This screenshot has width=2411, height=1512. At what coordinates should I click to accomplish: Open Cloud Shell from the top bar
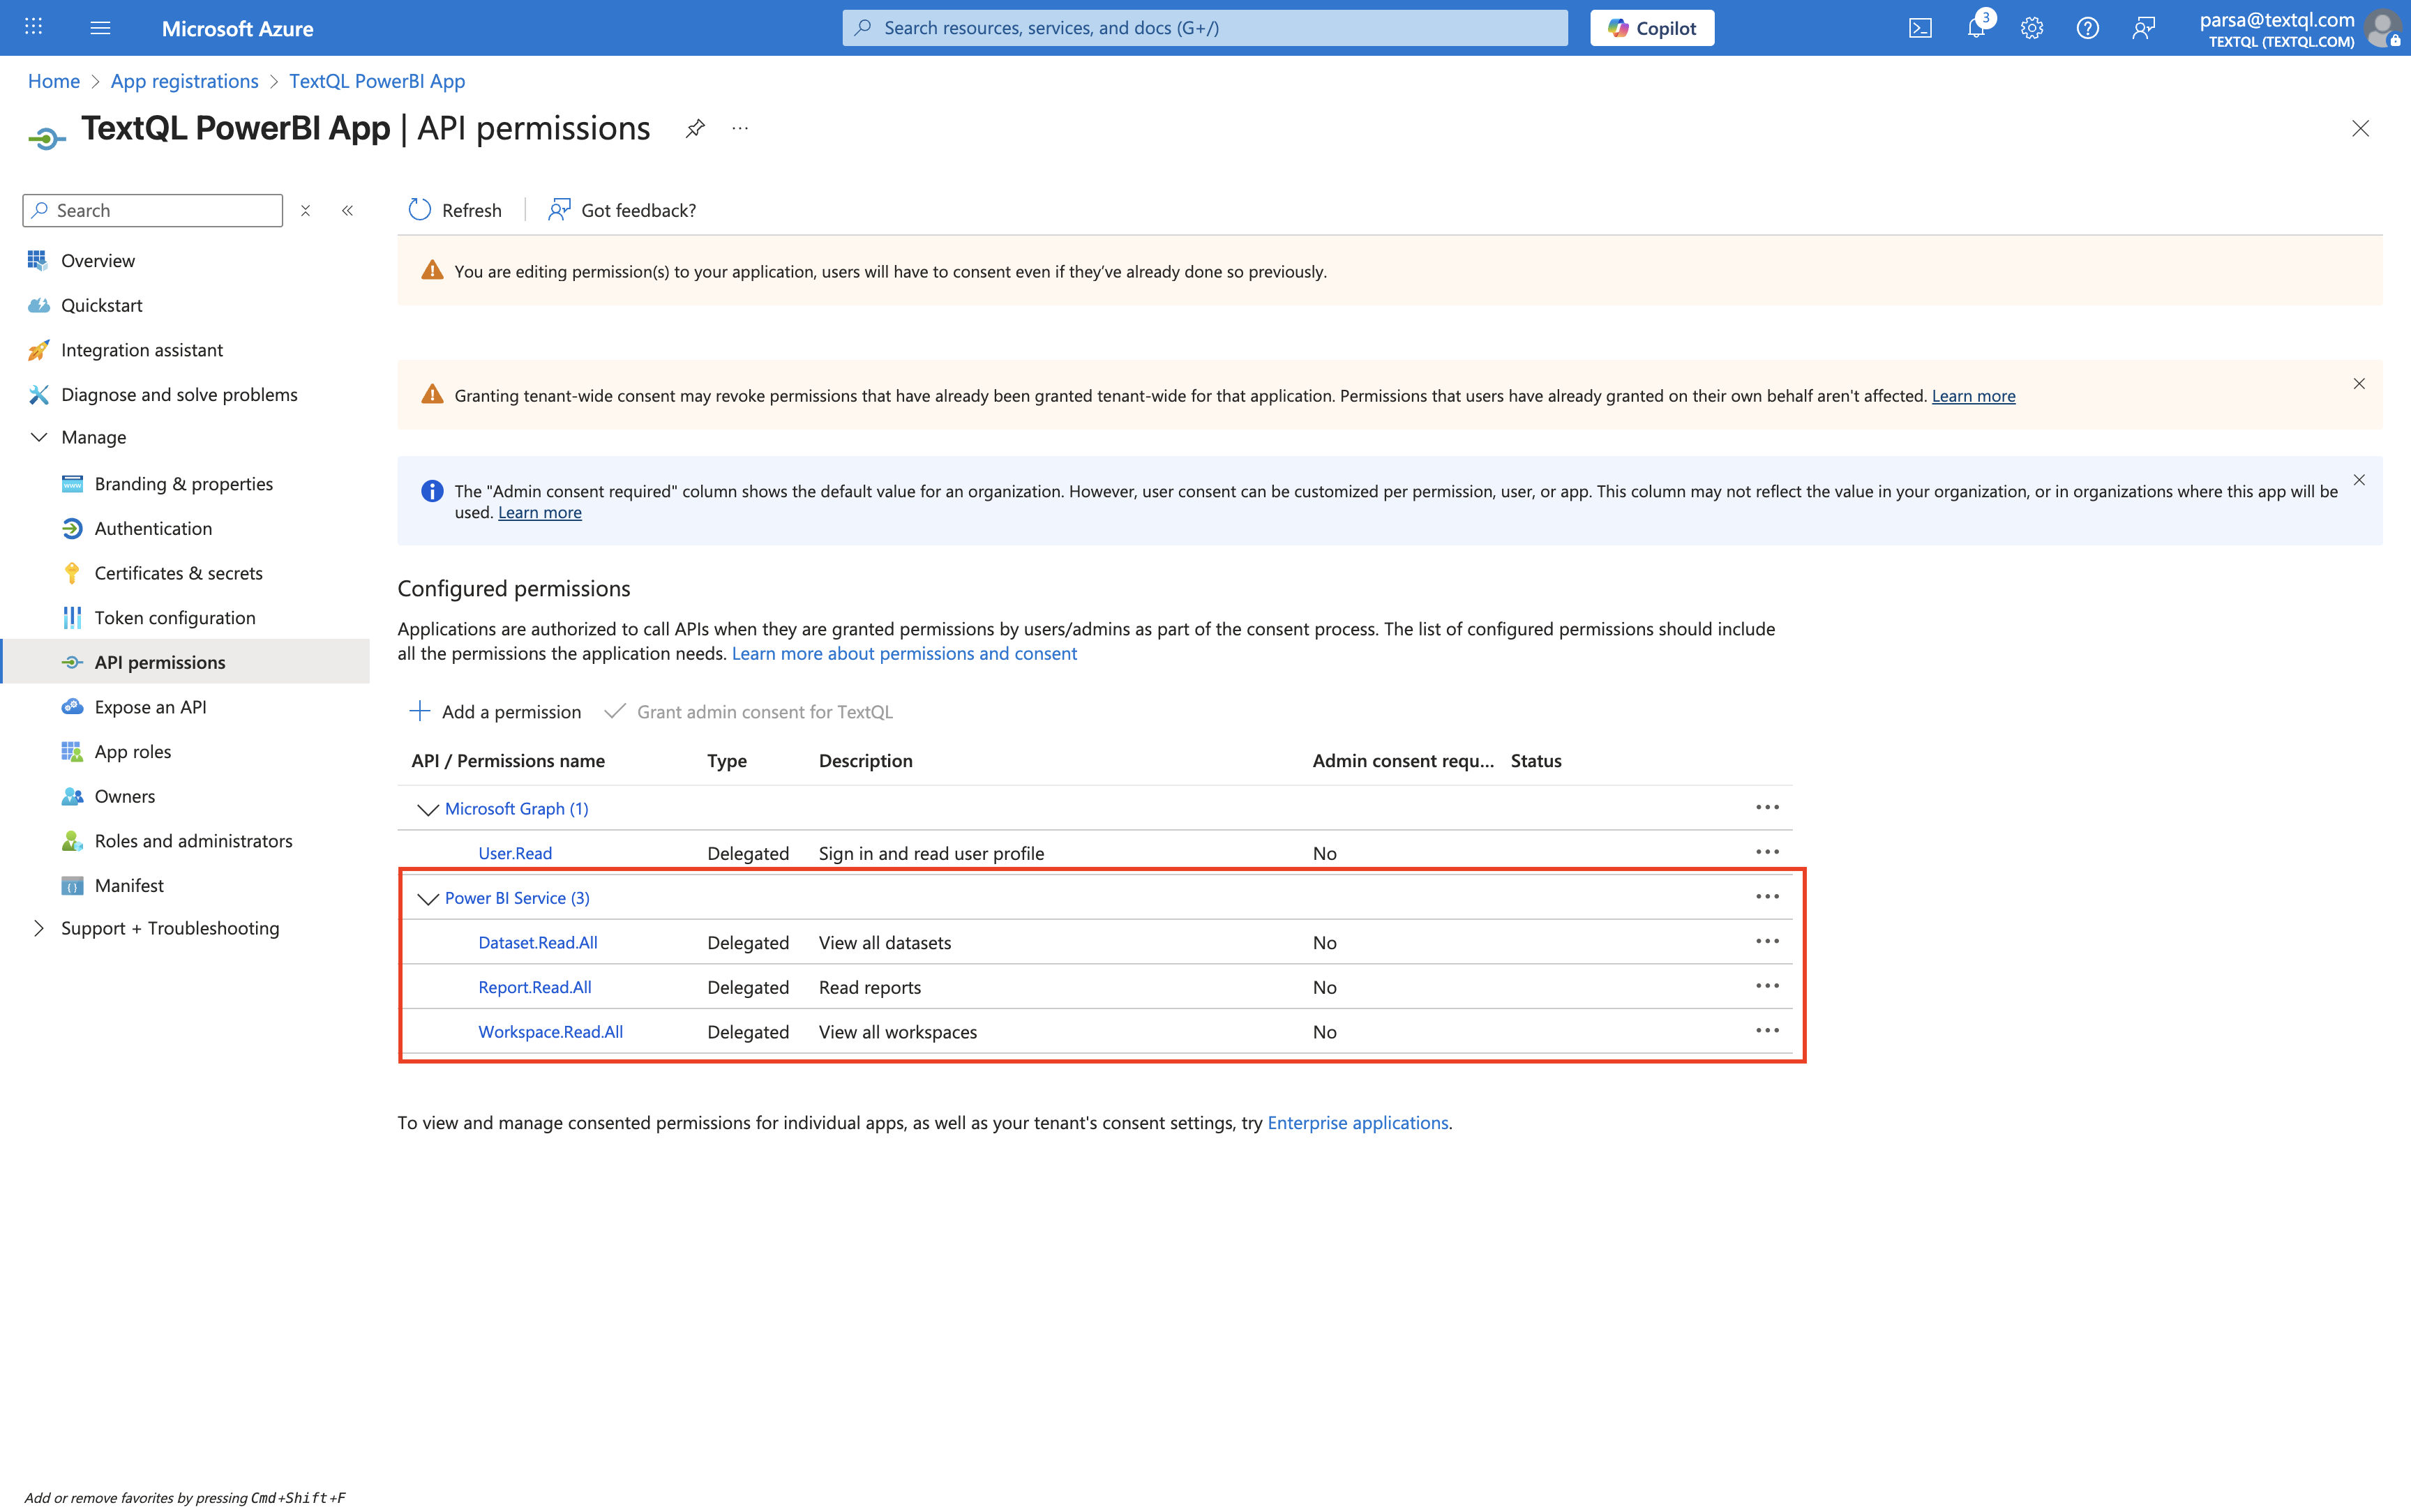(1920, 28)
